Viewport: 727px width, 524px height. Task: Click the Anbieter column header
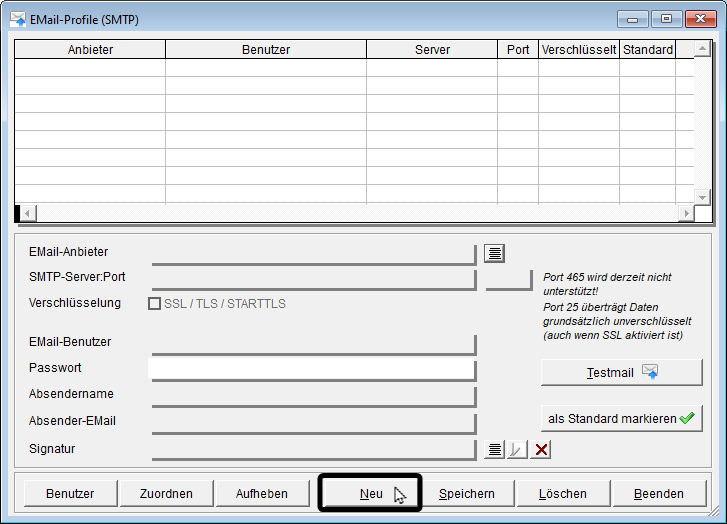click(90, 50)
